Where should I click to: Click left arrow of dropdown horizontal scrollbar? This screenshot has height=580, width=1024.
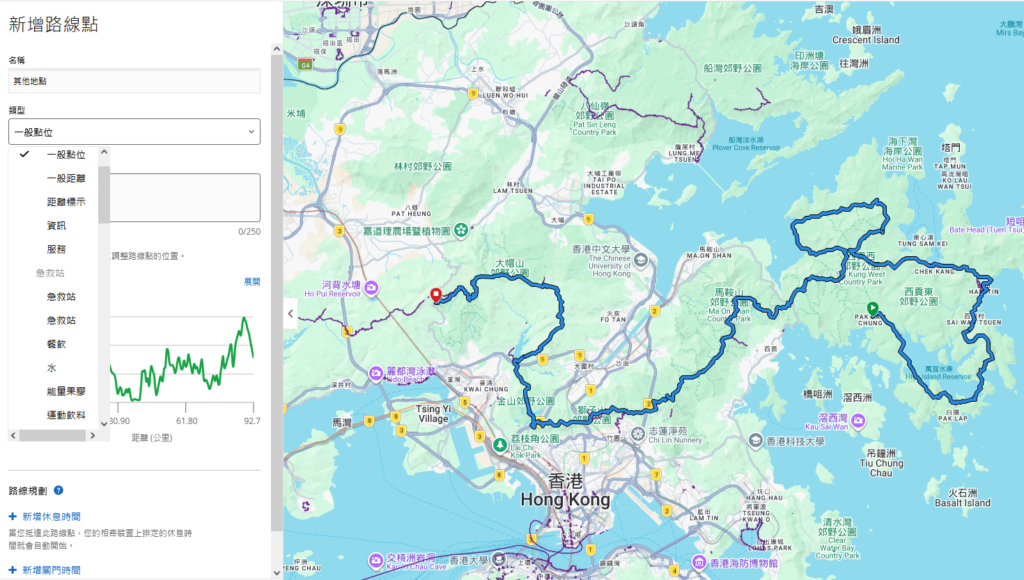pos(13,435)
